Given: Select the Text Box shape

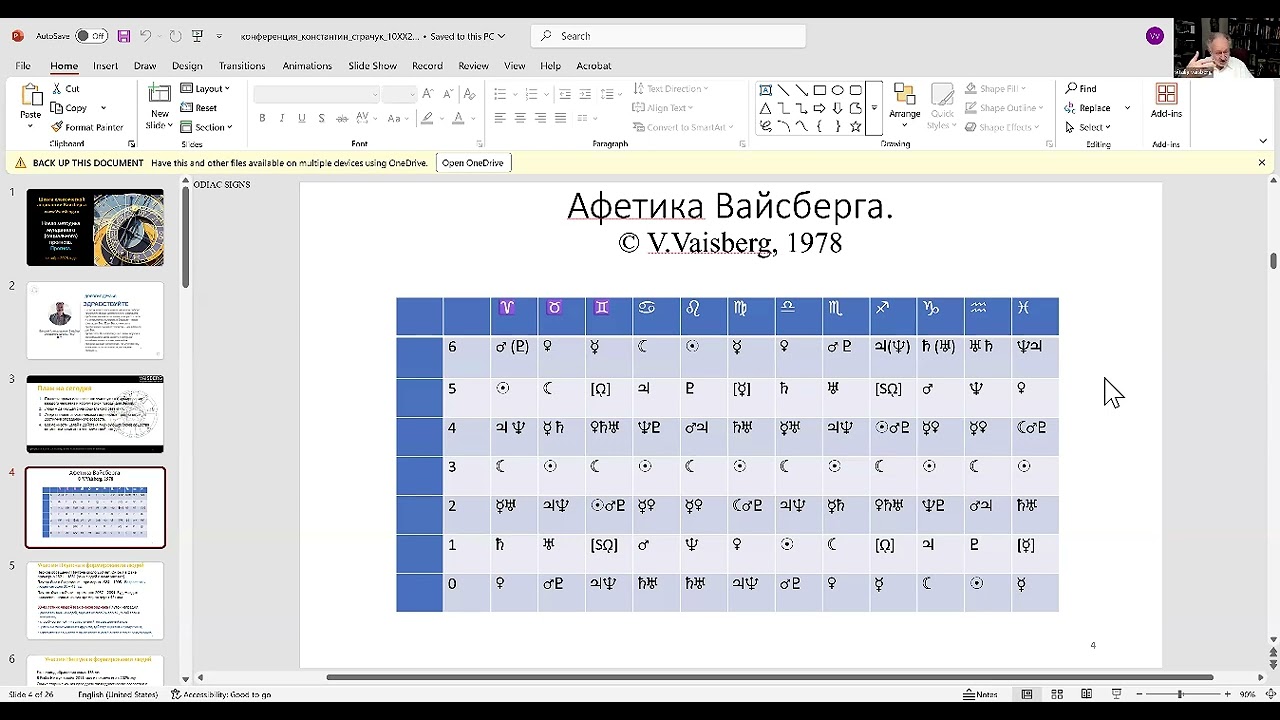Looking at the screenshot, I should point(765,90).
